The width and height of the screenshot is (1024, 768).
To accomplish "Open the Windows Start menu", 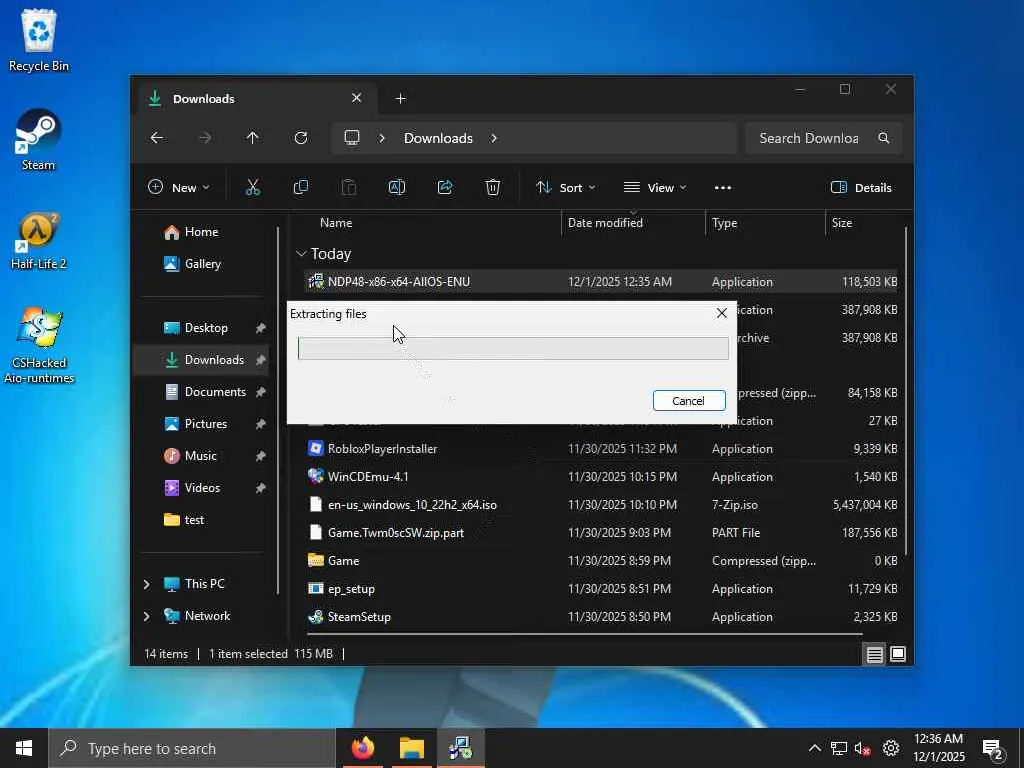I will pos(24,748).
